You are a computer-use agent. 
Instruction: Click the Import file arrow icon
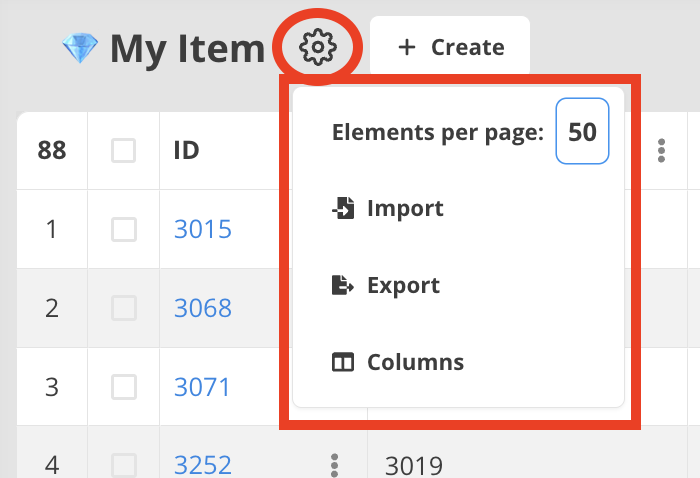343,209
